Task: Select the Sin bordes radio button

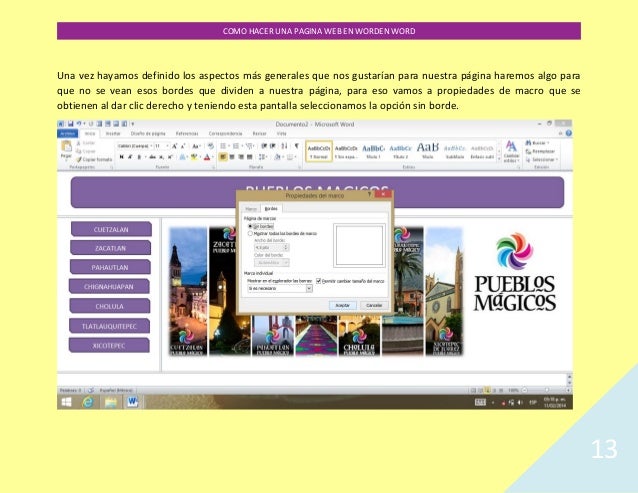Action: pos(250,226)
